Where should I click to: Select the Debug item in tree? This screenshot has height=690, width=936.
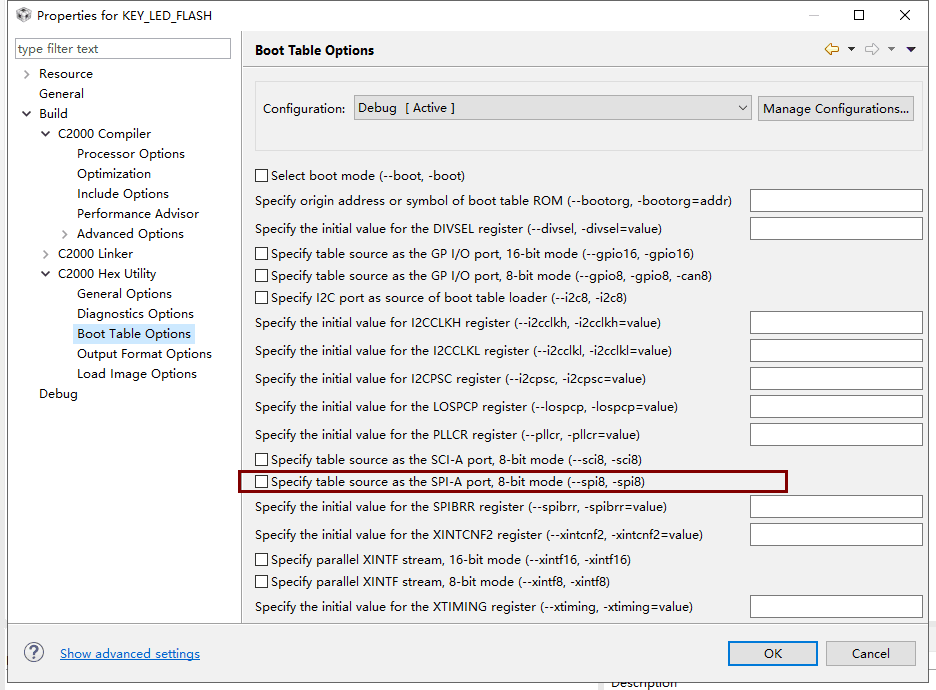[58, 394]
